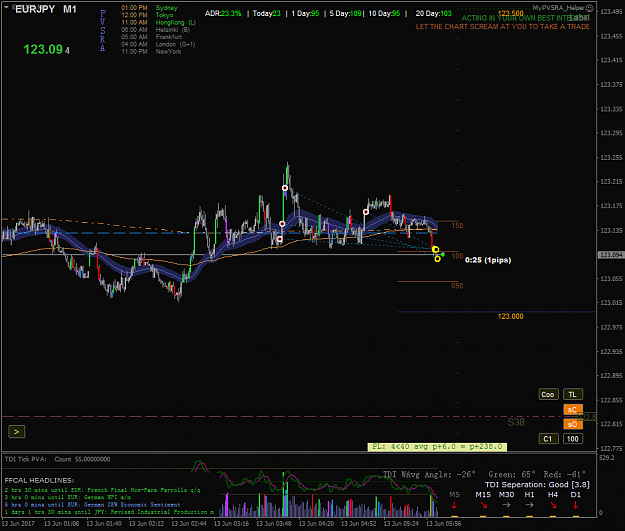
Task: Click the M5 red down arrow
Action: [x=454, y=505]
